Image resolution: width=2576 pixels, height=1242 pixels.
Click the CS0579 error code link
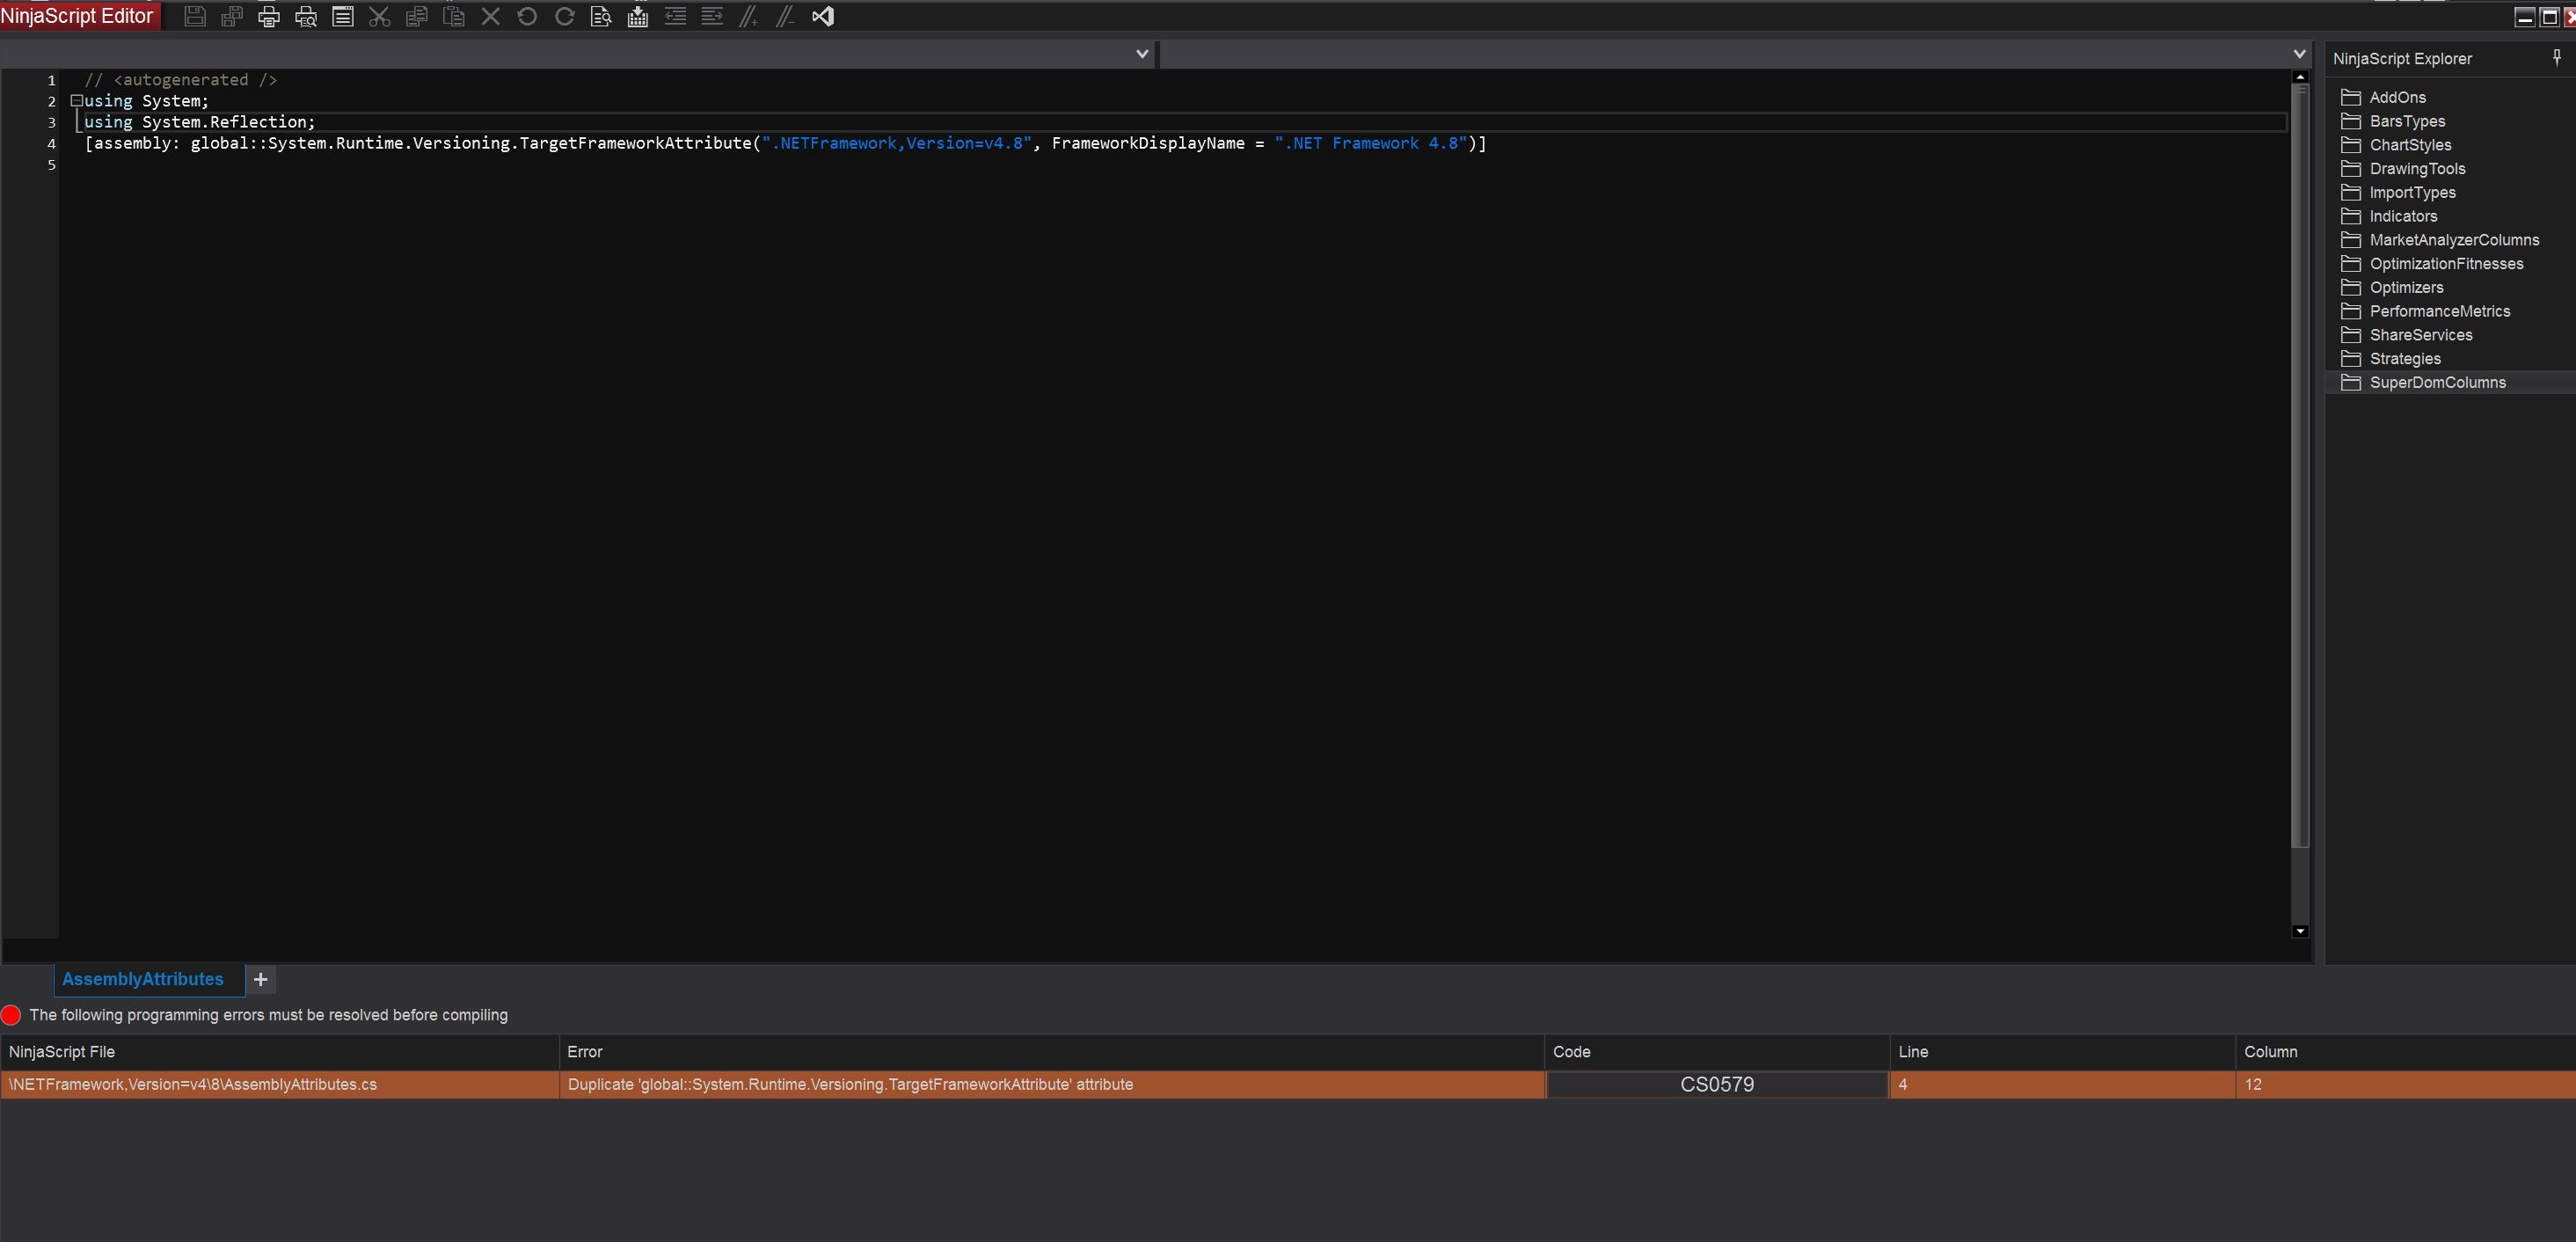tap(1716, 1084)
